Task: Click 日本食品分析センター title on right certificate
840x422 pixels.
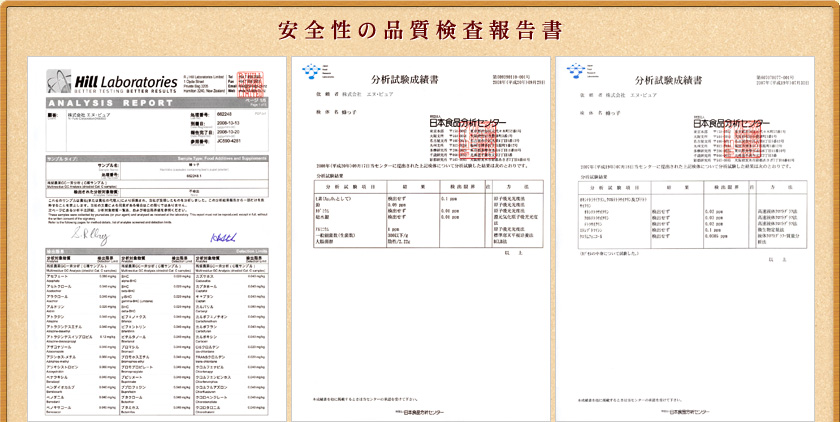Action: pos(732,121)
